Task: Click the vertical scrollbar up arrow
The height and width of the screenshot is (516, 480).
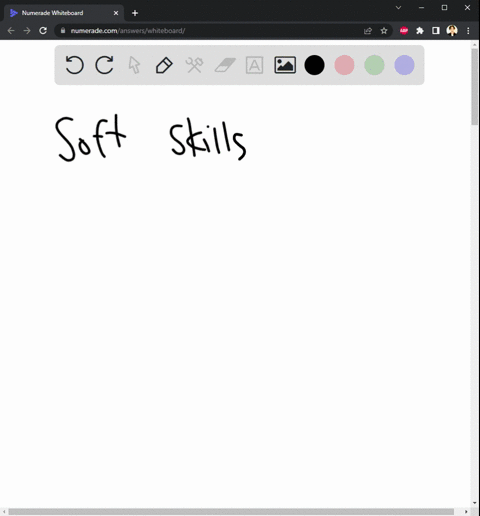Action: pos(475,44)
